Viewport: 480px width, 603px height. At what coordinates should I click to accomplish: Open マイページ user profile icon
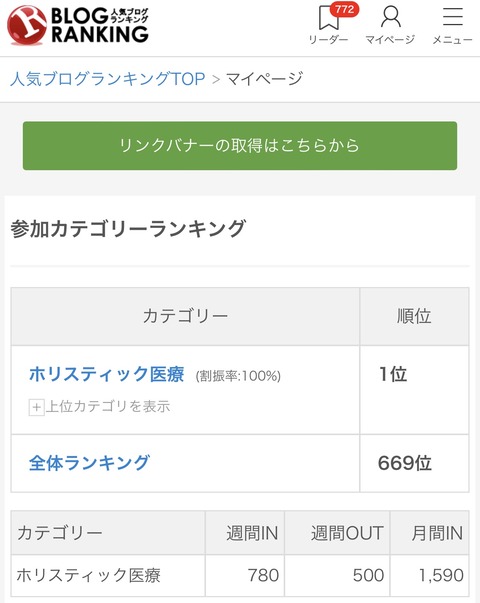pyautogui.click(x=390, y=17)
